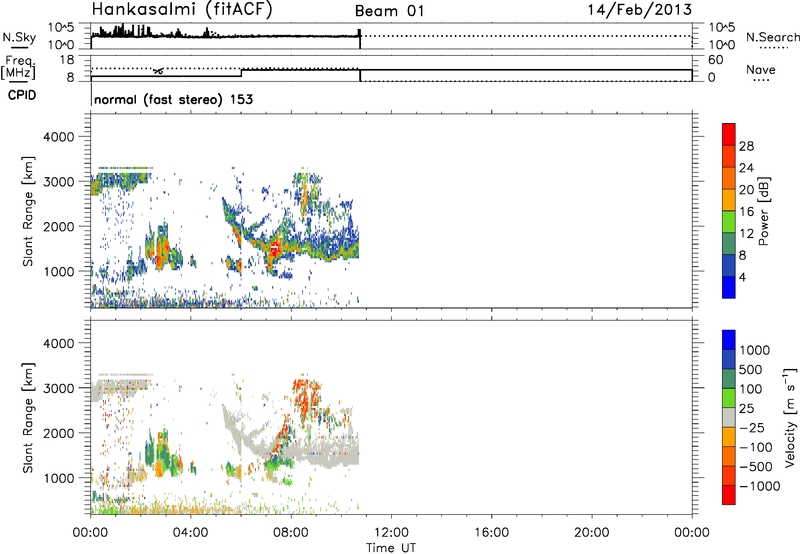Click the 60 tick on the Nave axis
This screenshot has width=800, height=554.
(715, 60)
